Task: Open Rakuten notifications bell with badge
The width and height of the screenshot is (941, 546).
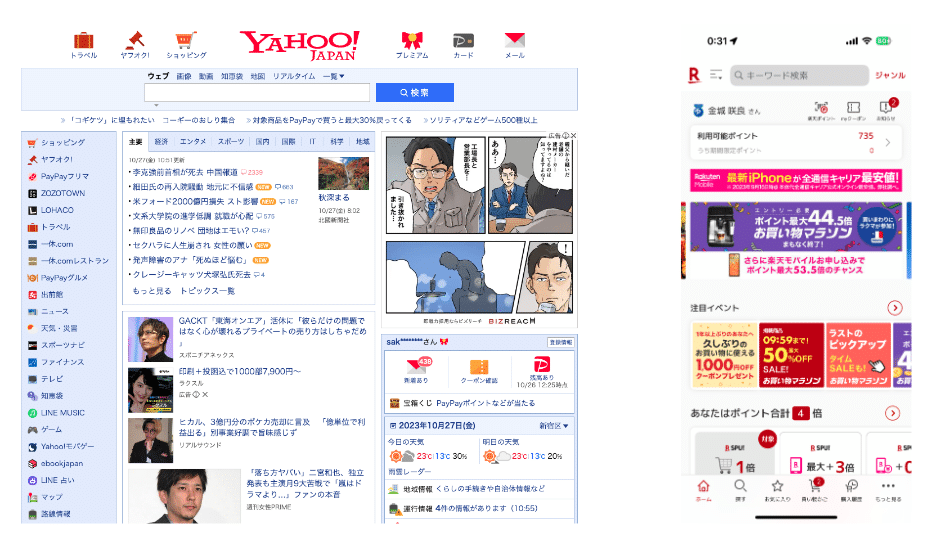Action: tap(885, 108)
